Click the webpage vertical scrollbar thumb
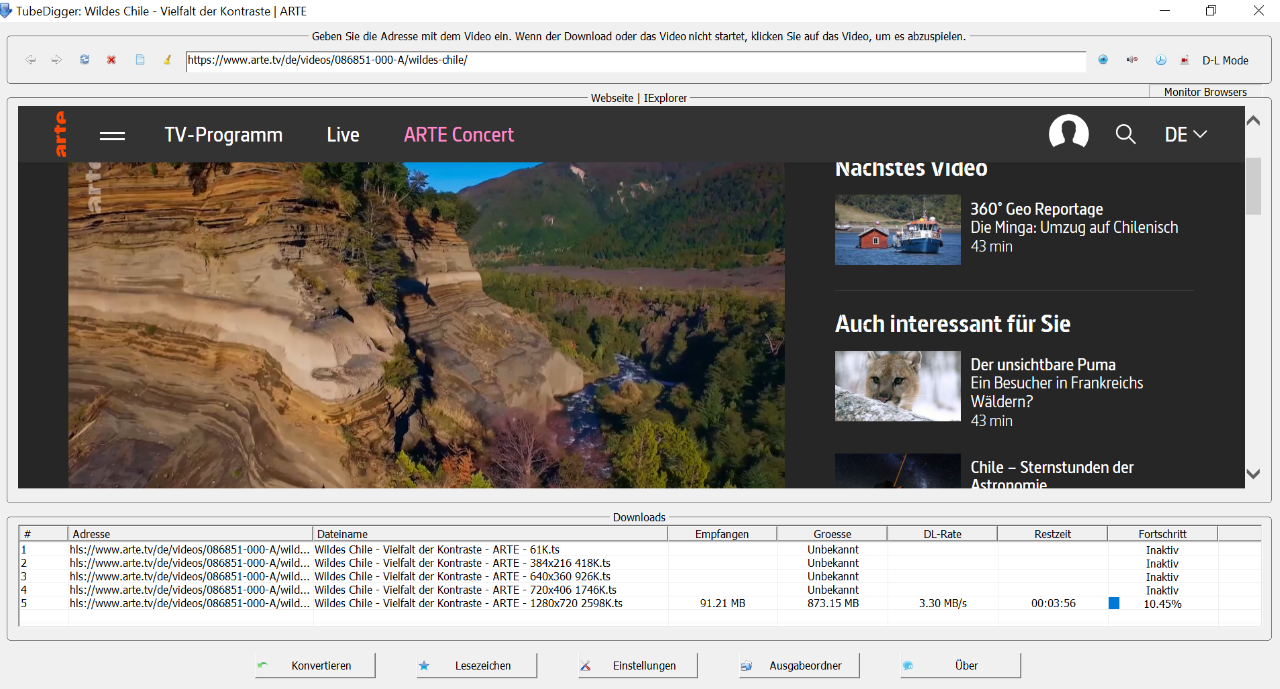The height and width of the screenshot is (689, 1280). tap(1253, 184)
